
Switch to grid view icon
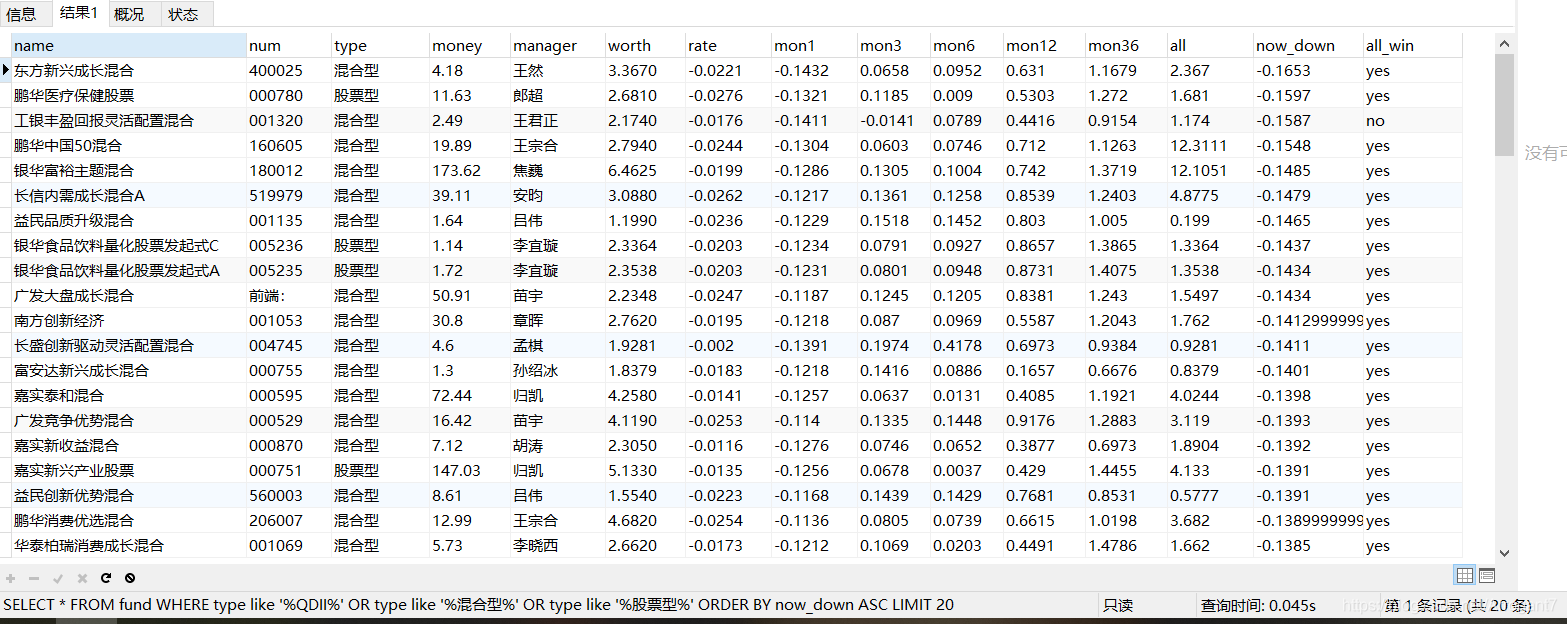[1464, 575]
